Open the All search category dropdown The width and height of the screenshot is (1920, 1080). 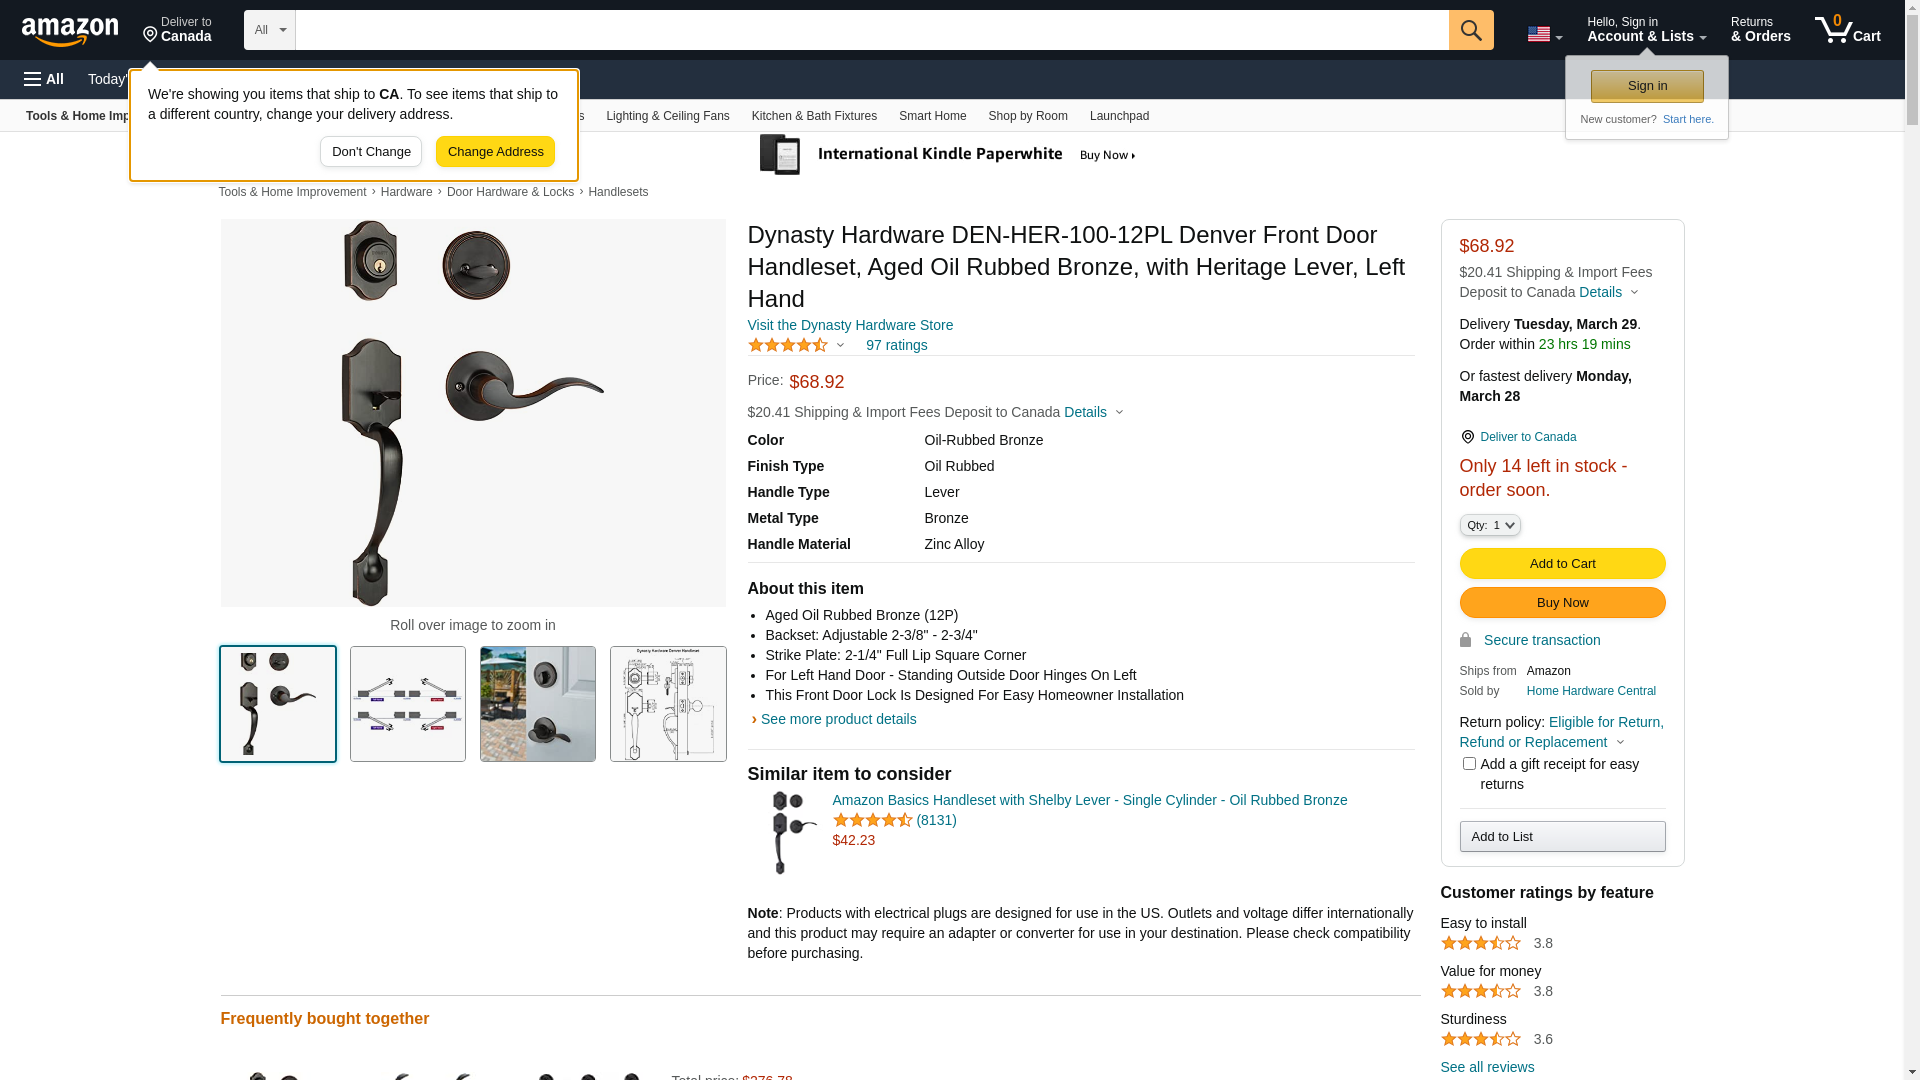pyautogui.click(x=270, y=30)
